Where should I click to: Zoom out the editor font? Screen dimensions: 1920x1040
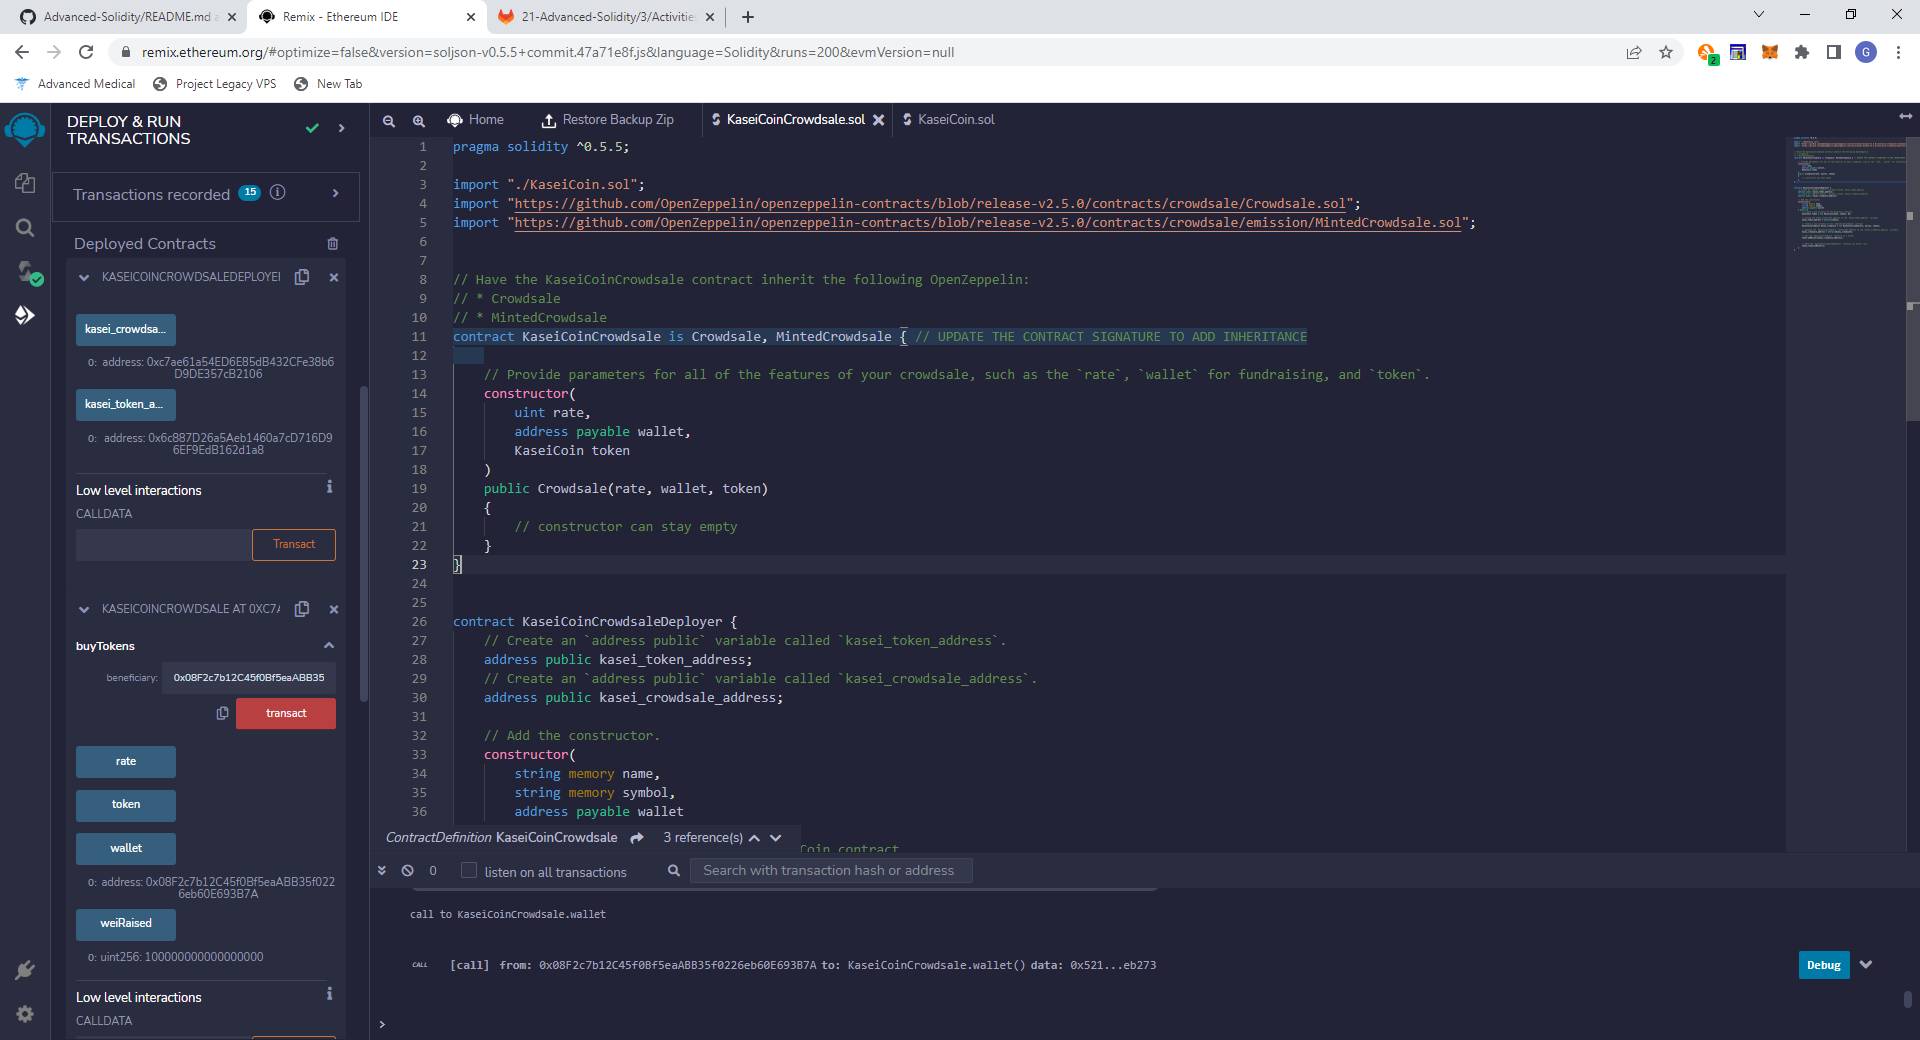point(389,121)
